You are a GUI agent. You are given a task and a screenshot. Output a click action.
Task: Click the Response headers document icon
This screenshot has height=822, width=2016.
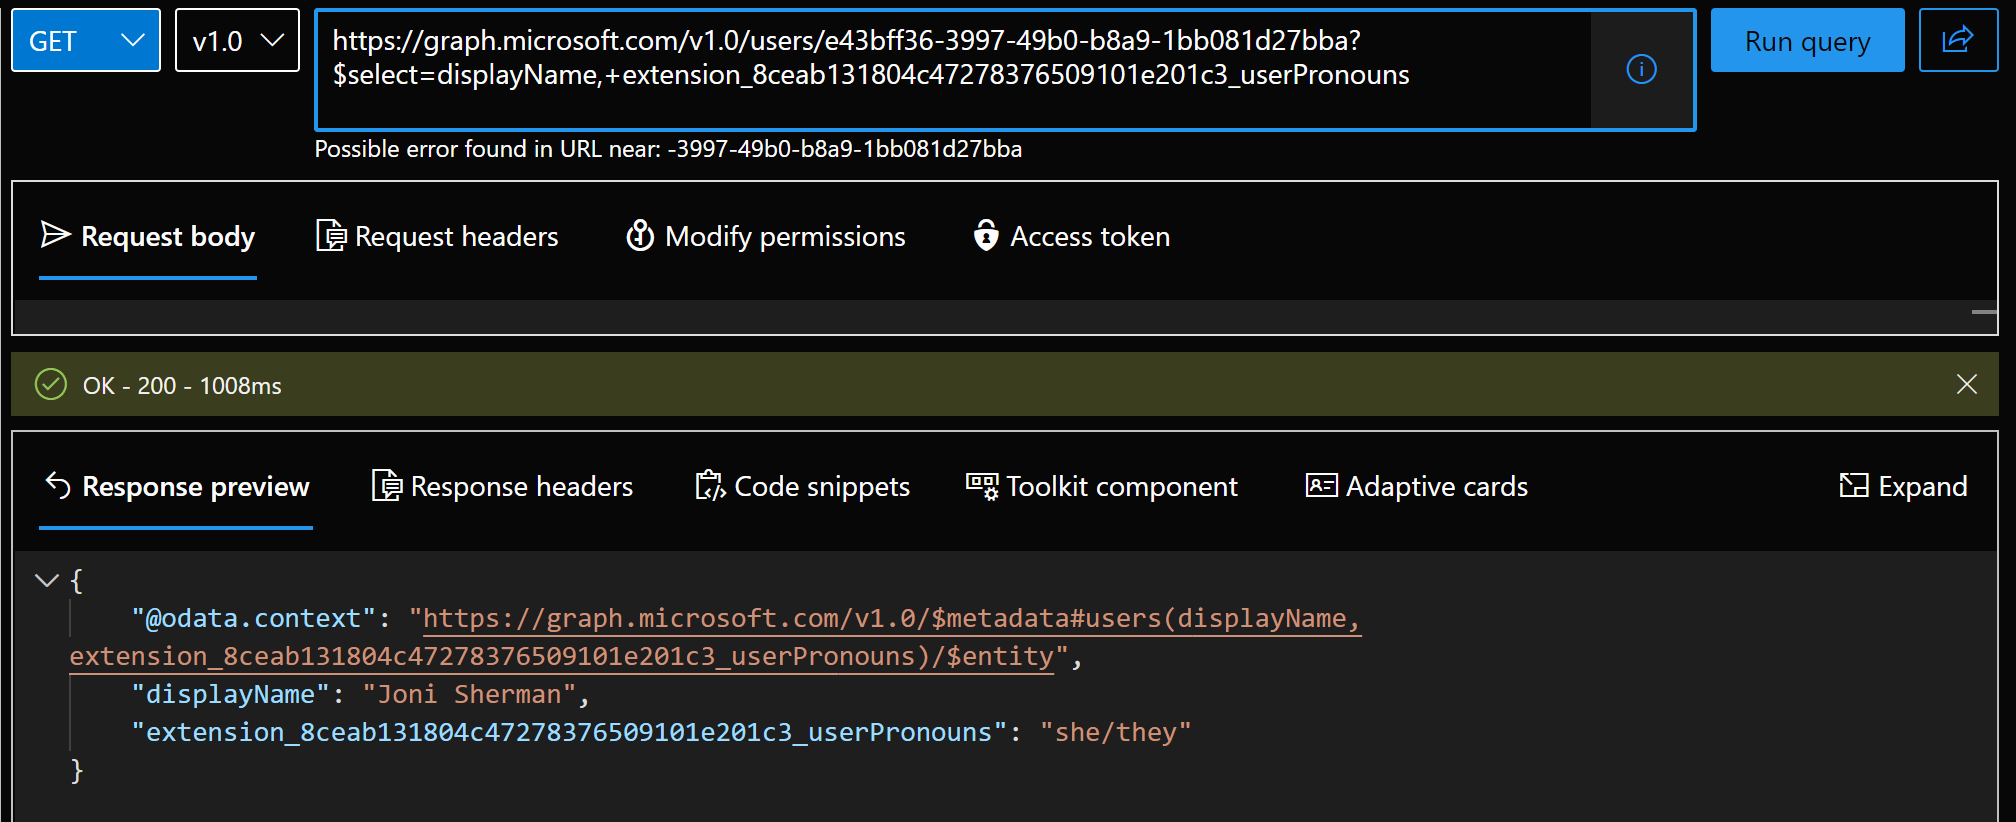[387, 486]
